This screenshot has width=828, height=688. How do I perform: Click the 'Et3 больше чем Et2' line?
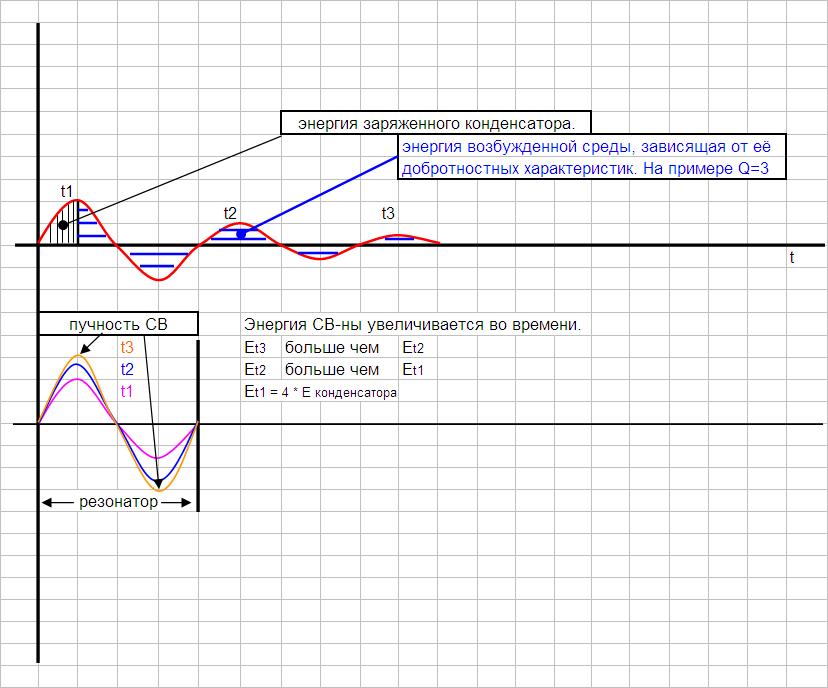(x=334, y=347)
